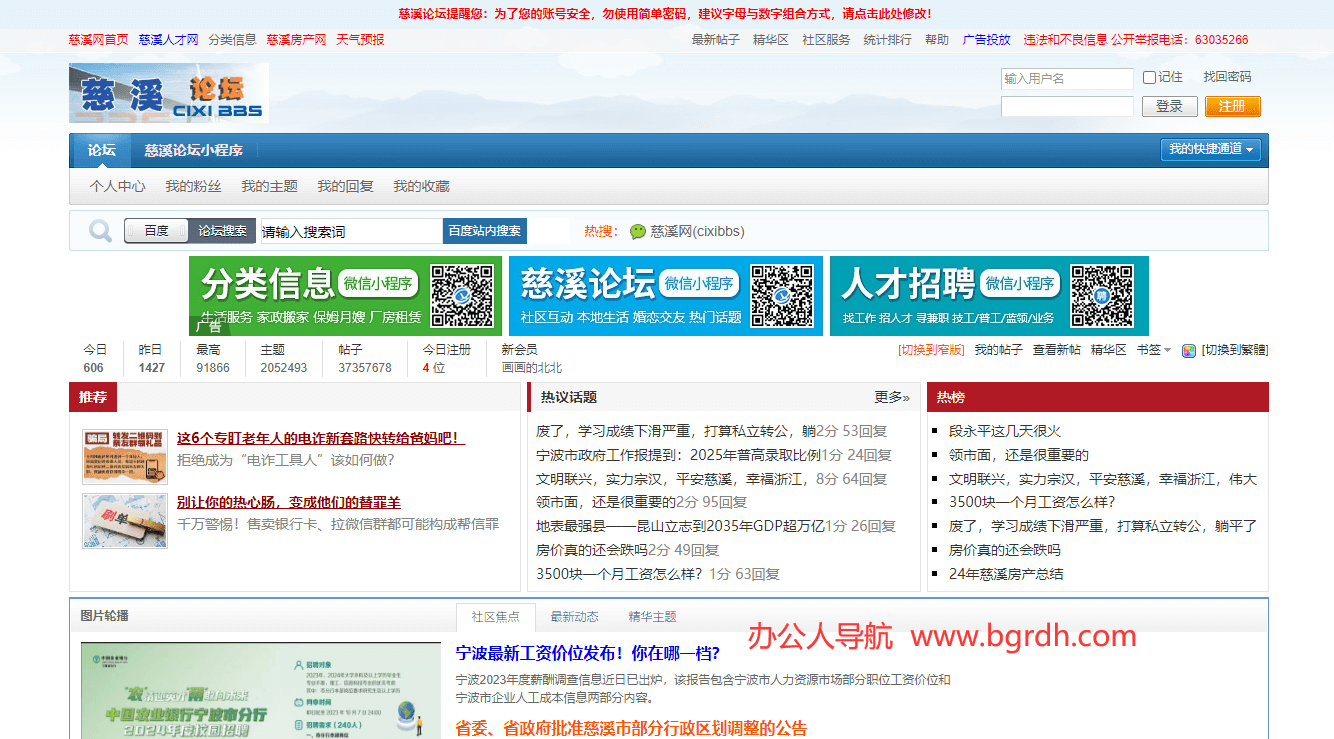Expand the 书签 dropdown arrow

click(x=1167, y=350)
